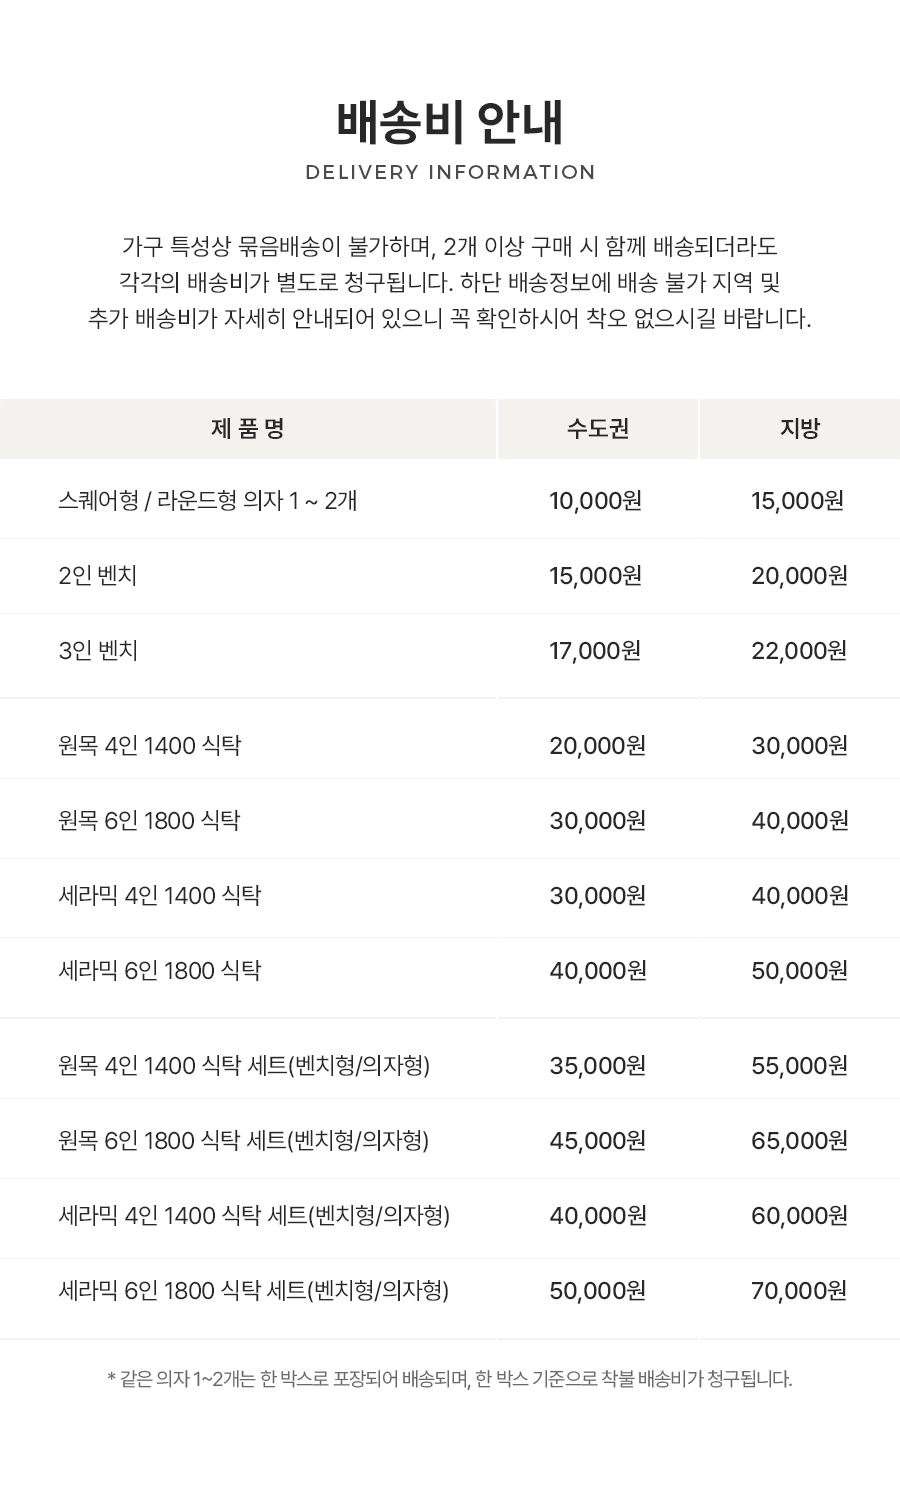Click the 2인 벤치 product name
Screen dimensions: 900x1490
click(x=98, y=575)
